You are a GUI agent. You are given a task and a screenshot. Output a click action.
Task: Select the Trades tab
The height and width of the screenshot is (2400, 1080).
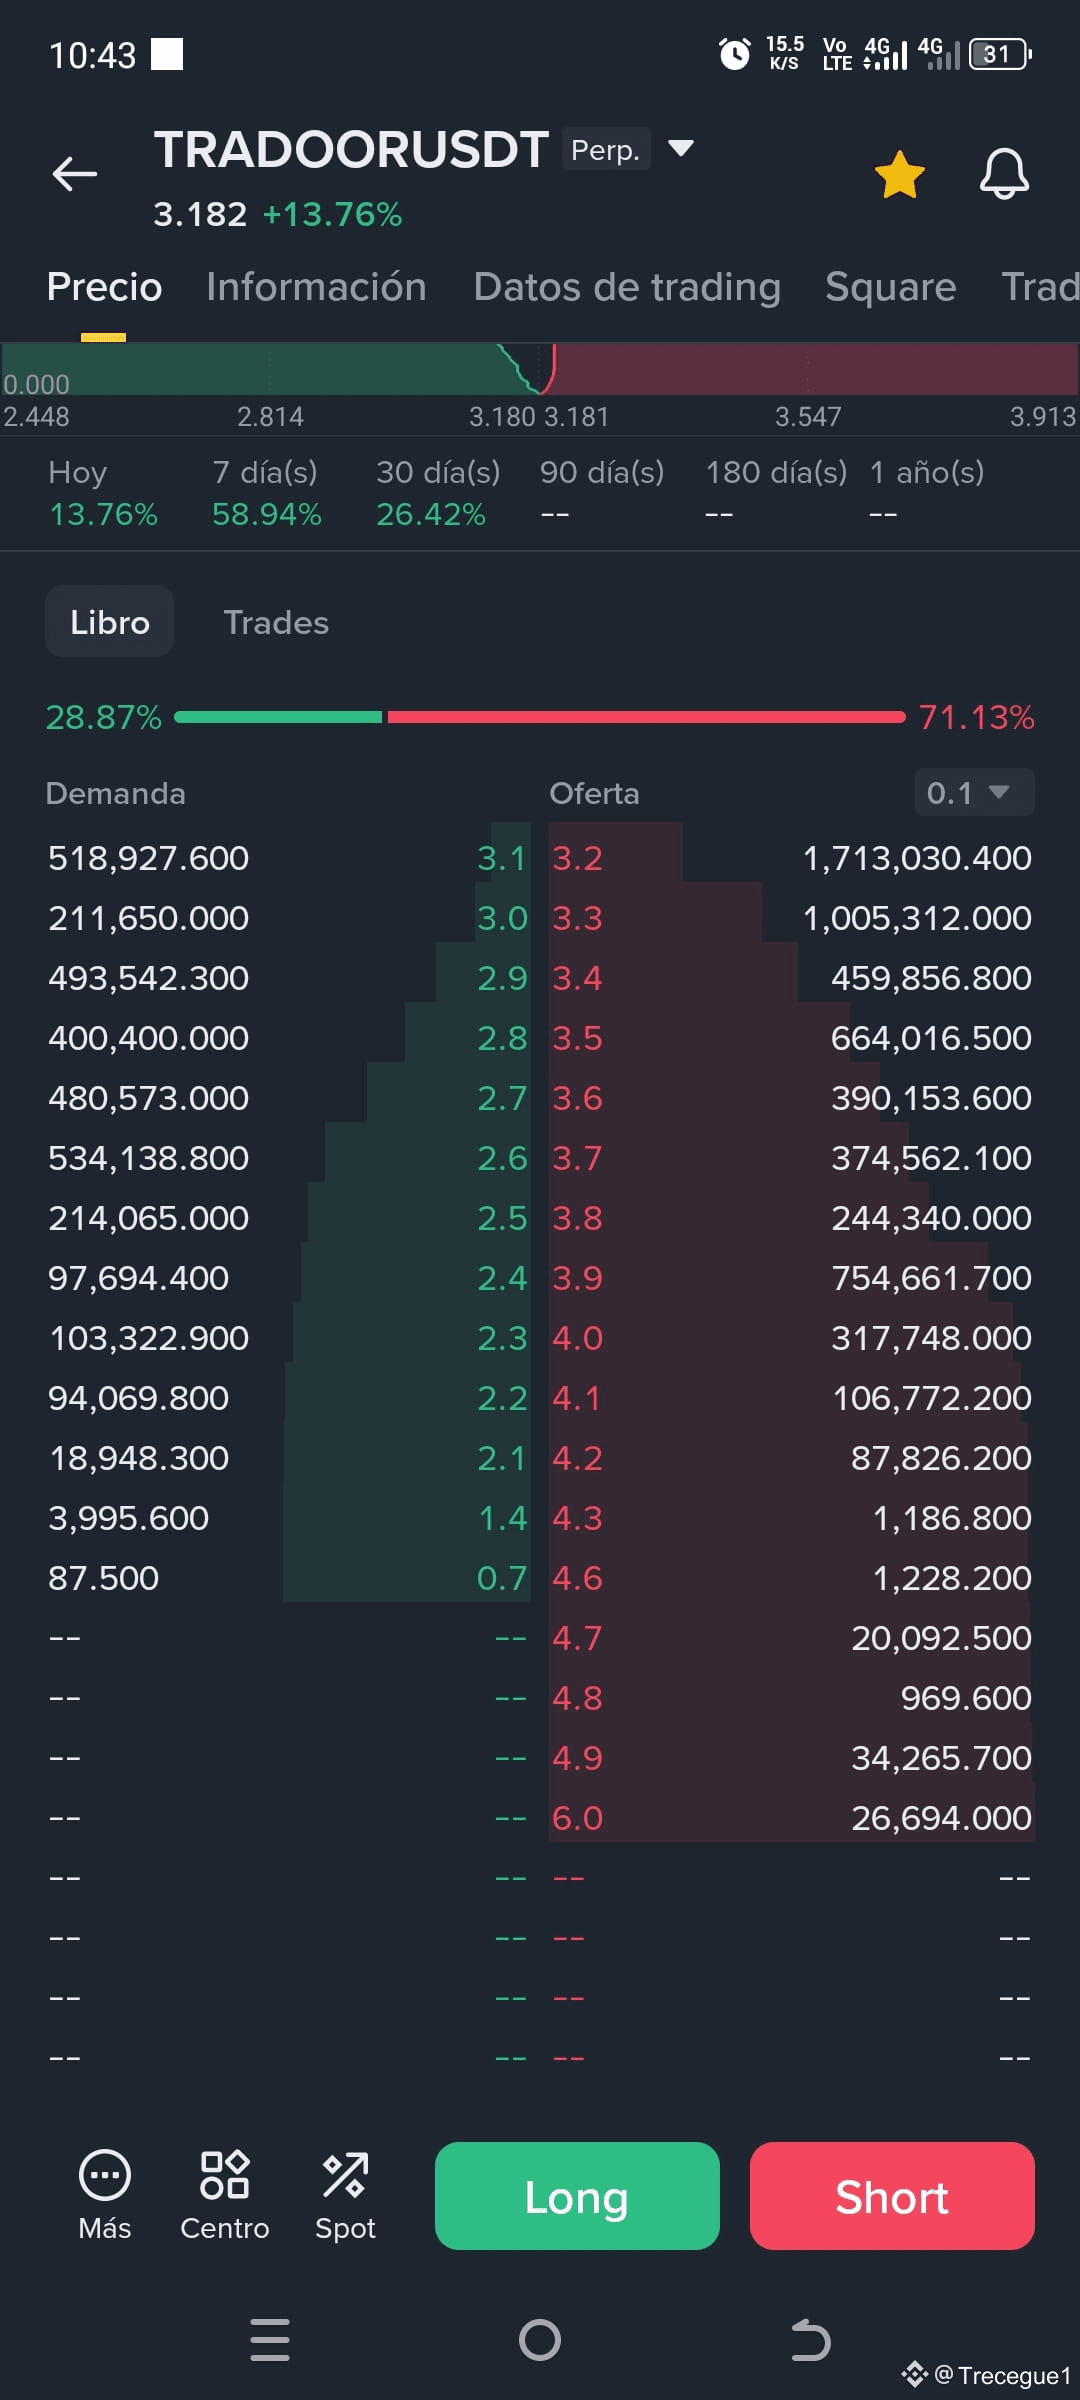click(x=276, y=622)
